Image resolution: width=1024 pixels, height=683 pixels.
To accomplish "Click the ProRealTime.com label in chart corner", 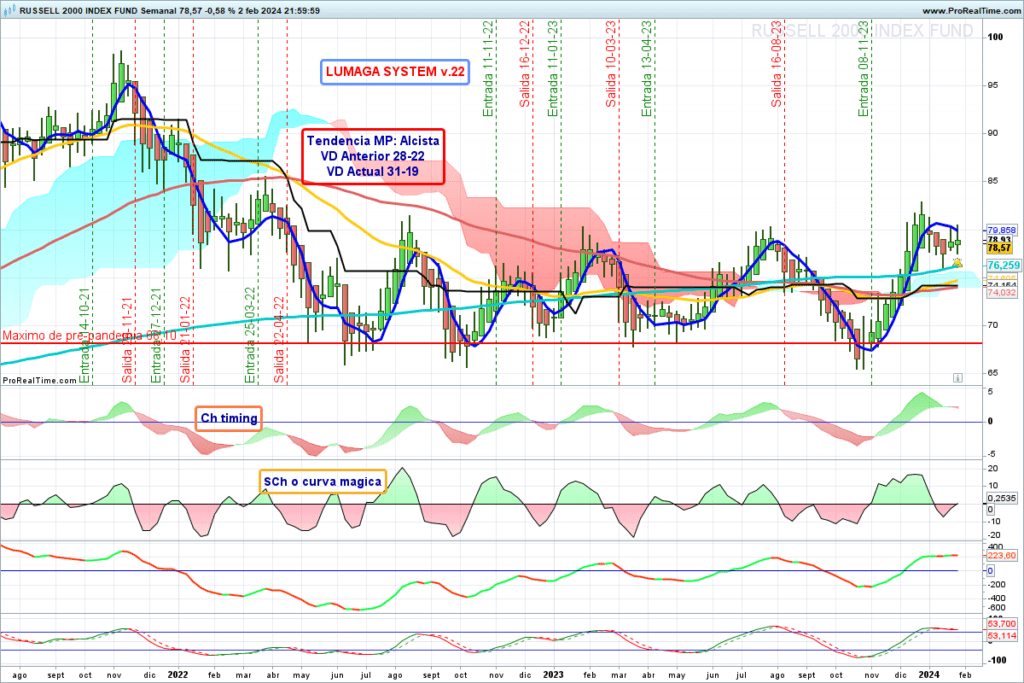I will [x=40, y=380].
